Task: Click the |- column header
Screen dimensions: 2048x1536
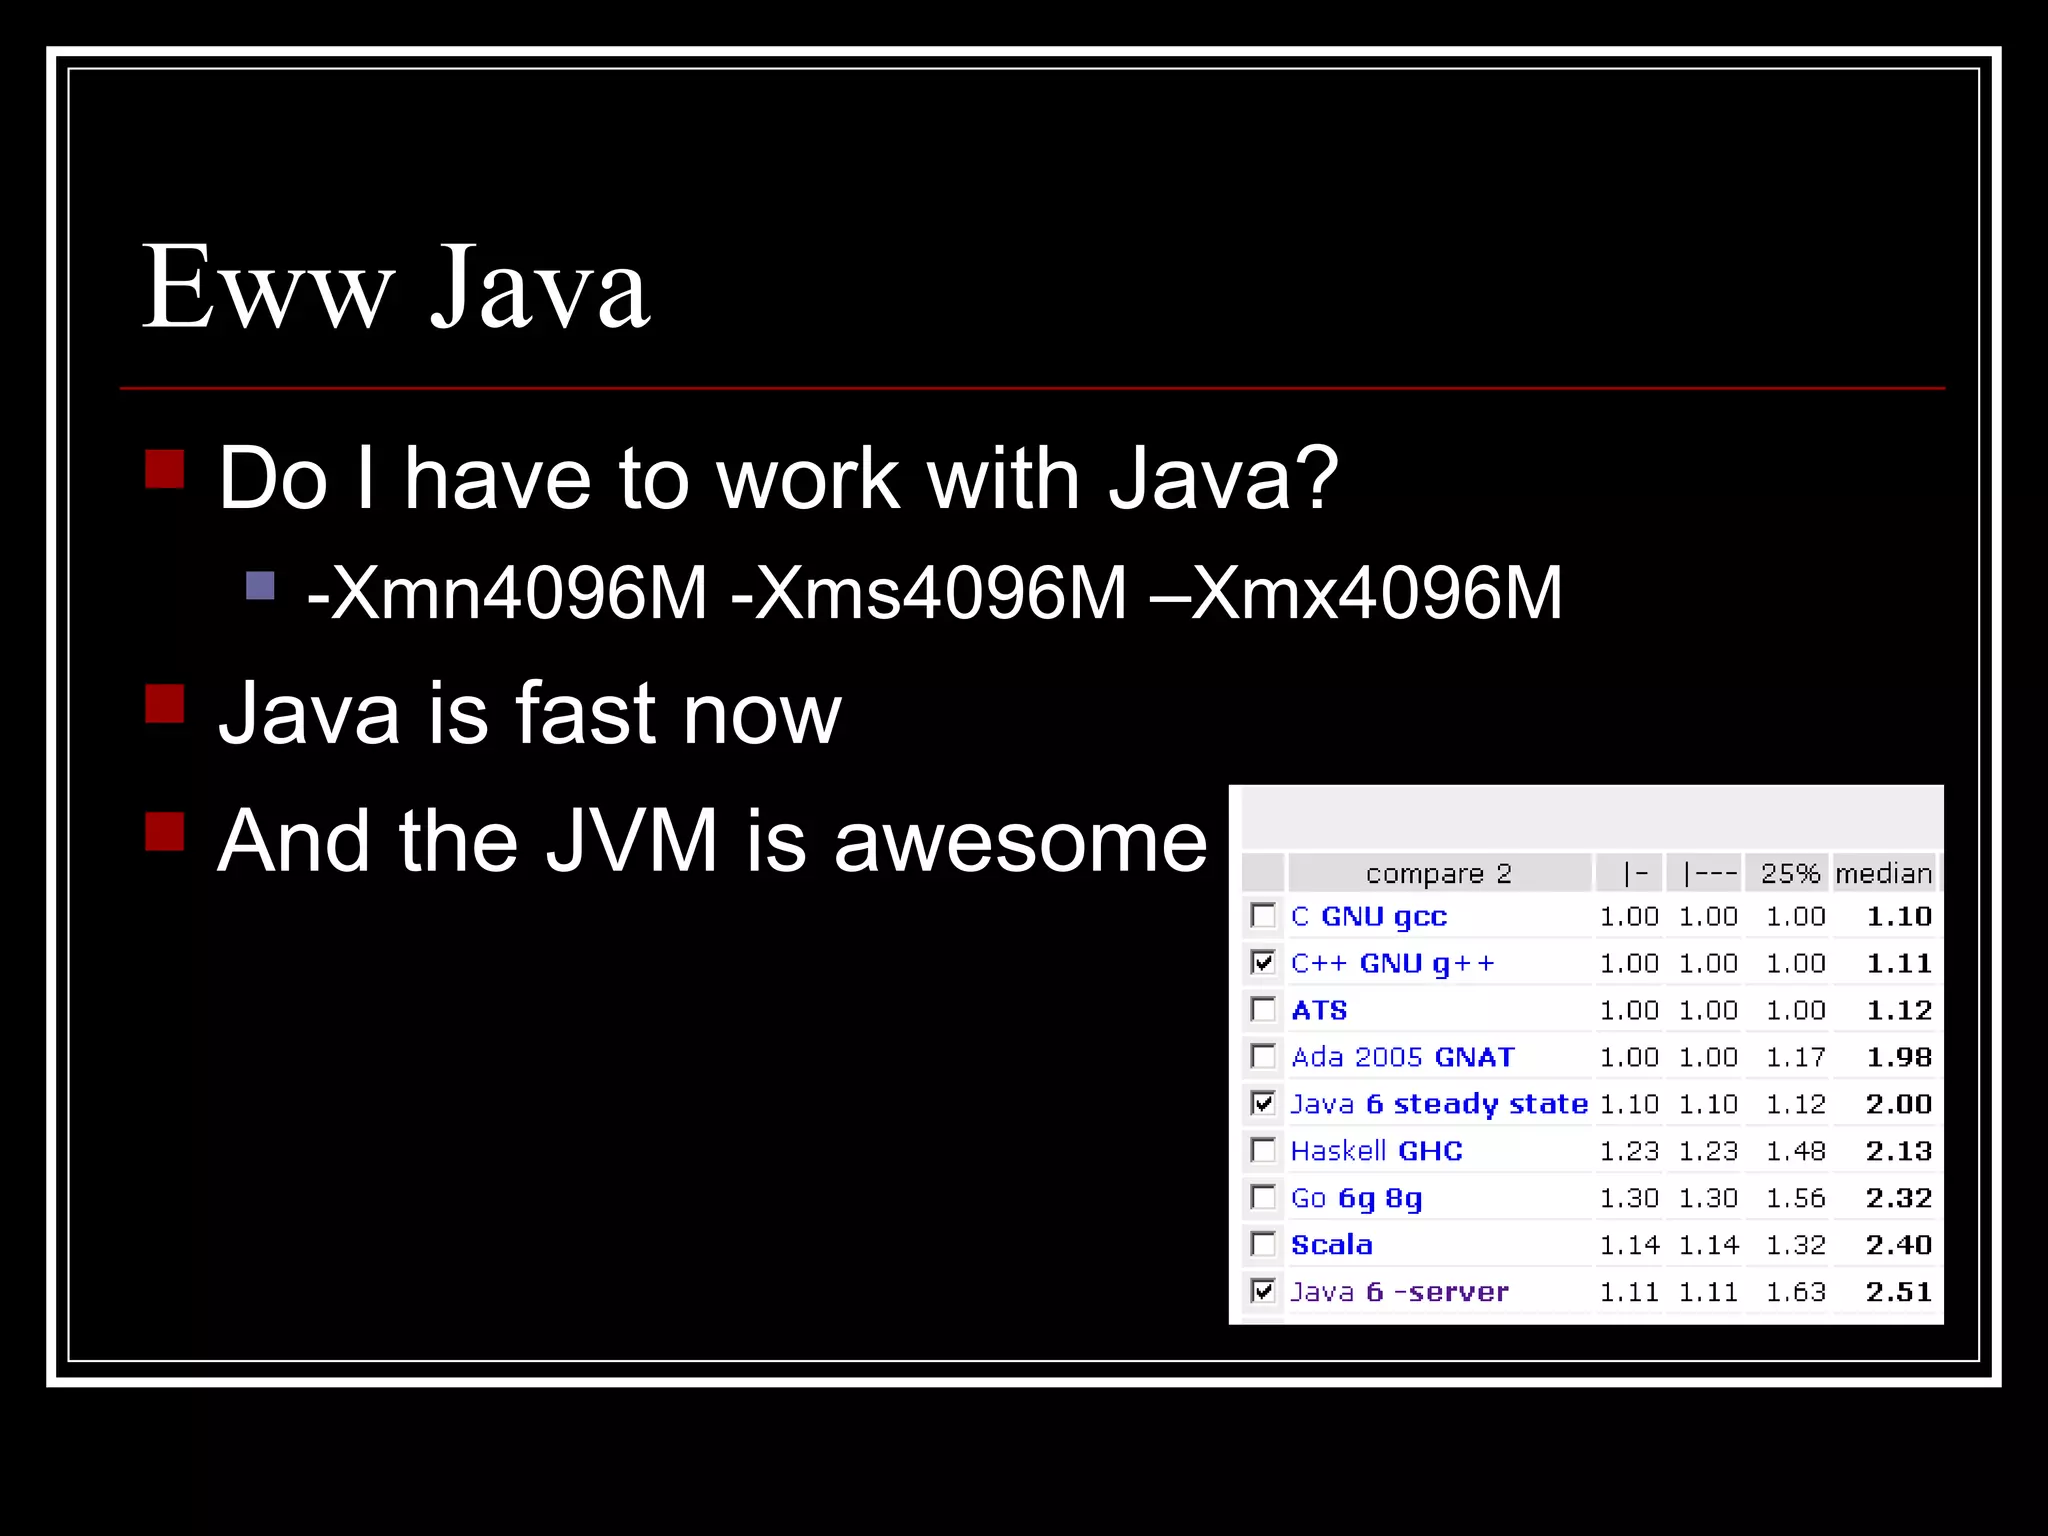Action: [1630, 873]
